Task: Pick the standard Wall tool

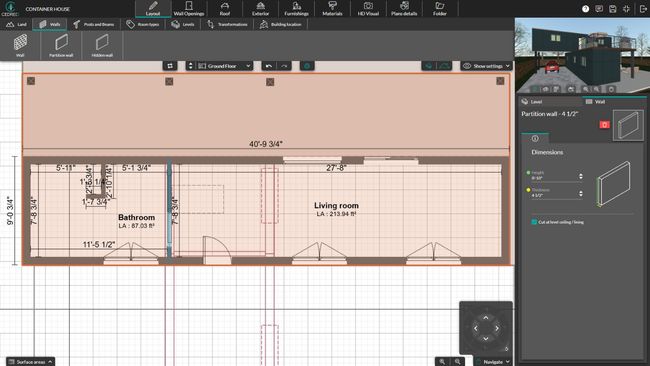Action: tap(20, 45)
